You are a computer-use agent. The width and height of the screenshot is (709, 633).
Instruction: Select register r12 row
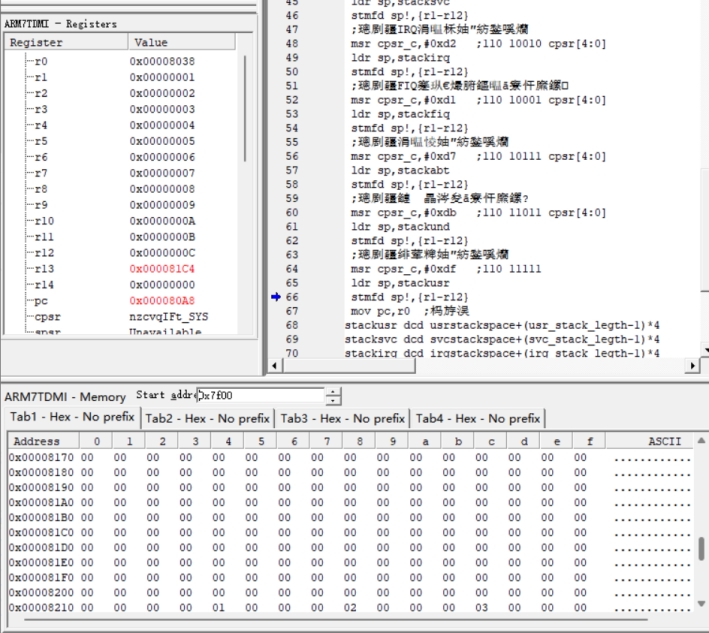tap(121, 253)
